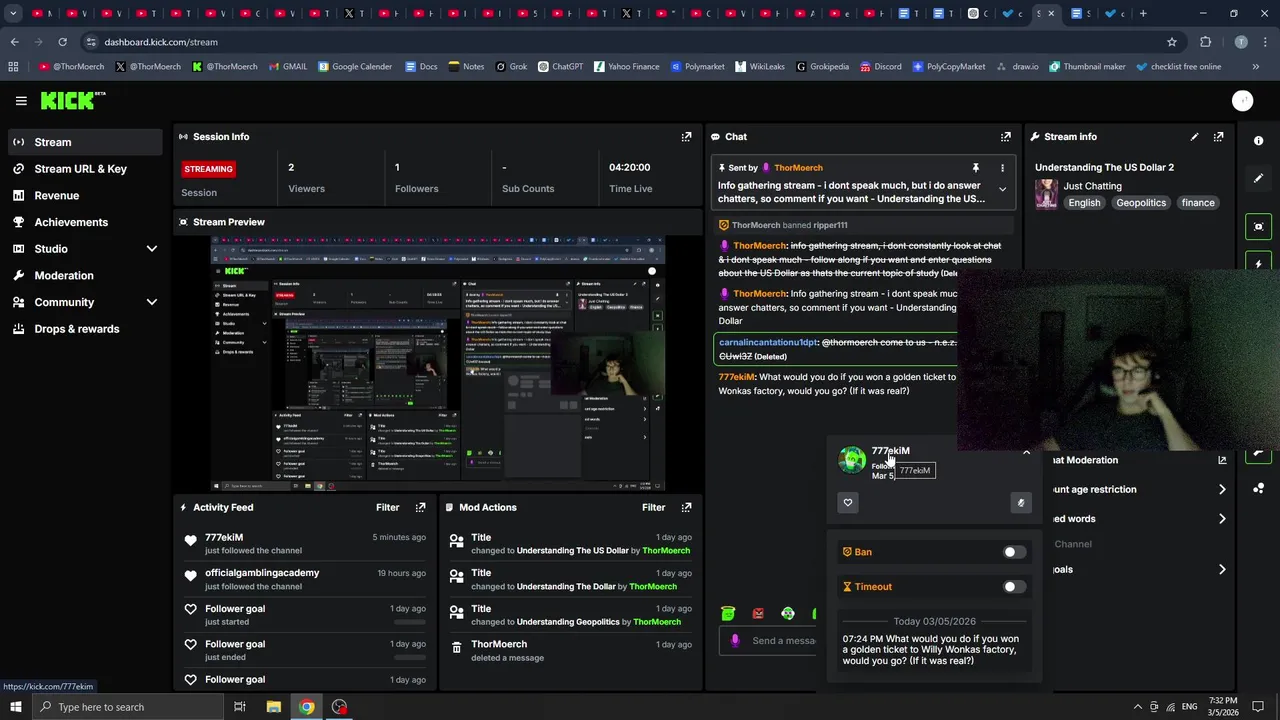Click the mute icon in 777ekiM user card
The height and width of the screenshot is (720, 1280).
pos(1020,503)
